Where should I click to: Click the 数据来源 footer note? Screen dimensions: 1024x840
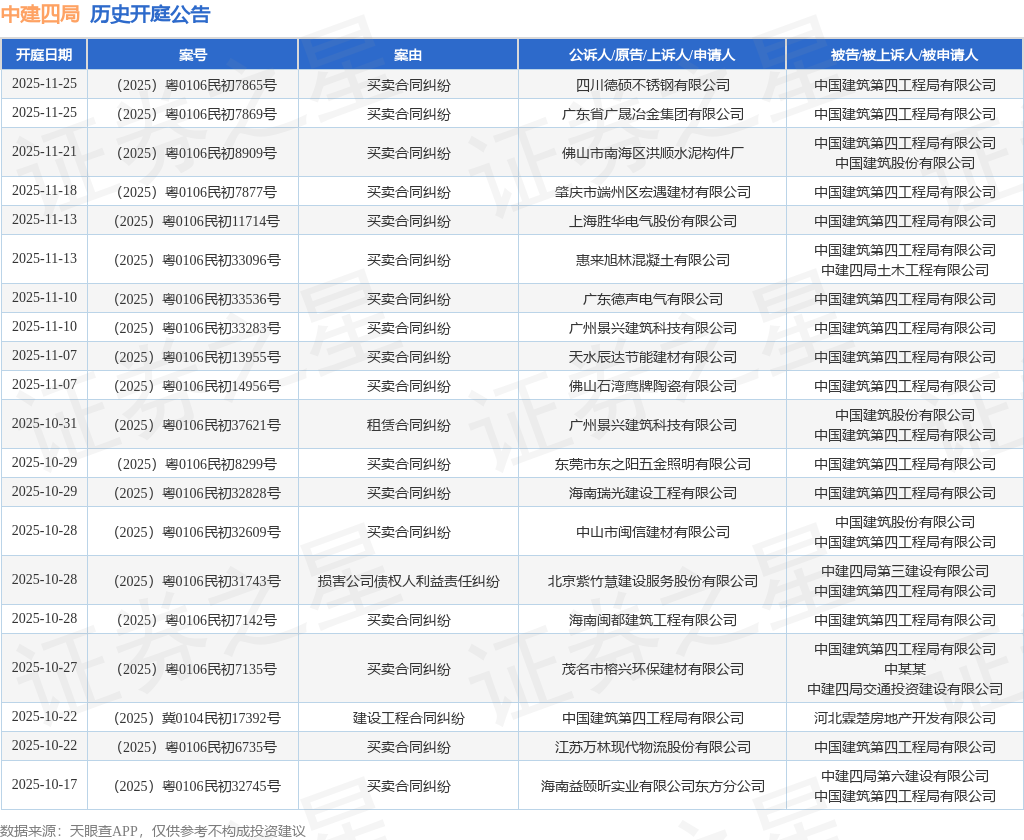[153, 831]
